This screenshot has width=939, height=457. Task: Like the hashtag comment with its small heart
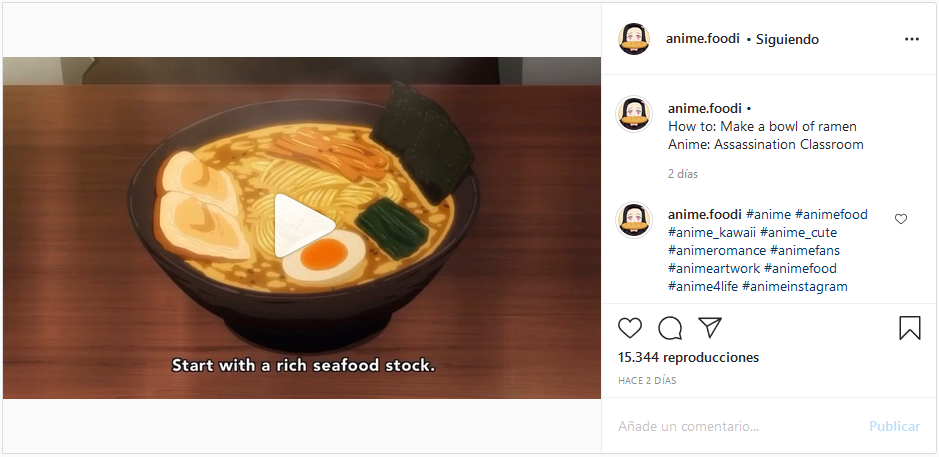pos(901,219)
